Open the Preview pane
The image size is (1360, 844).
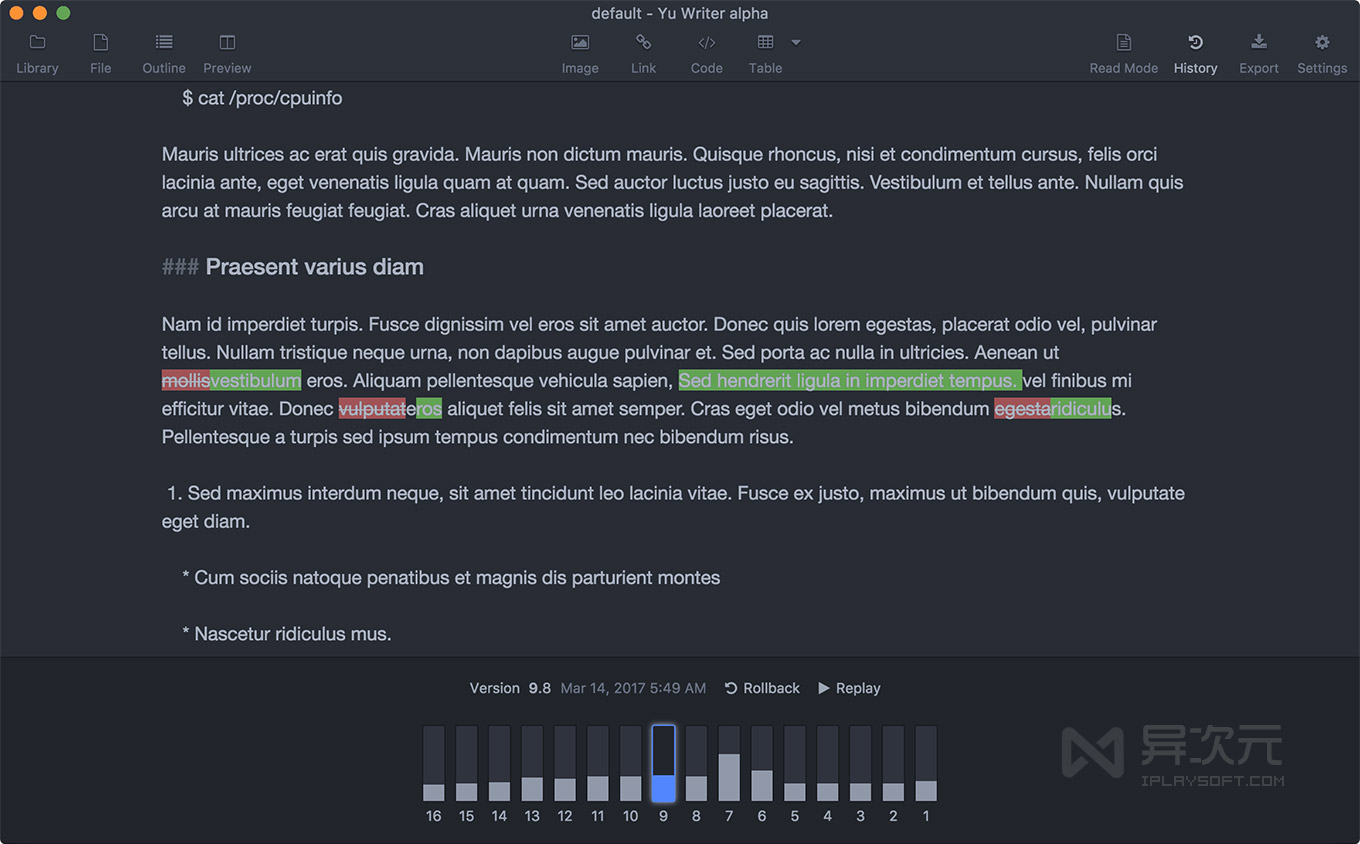[226, 52]
